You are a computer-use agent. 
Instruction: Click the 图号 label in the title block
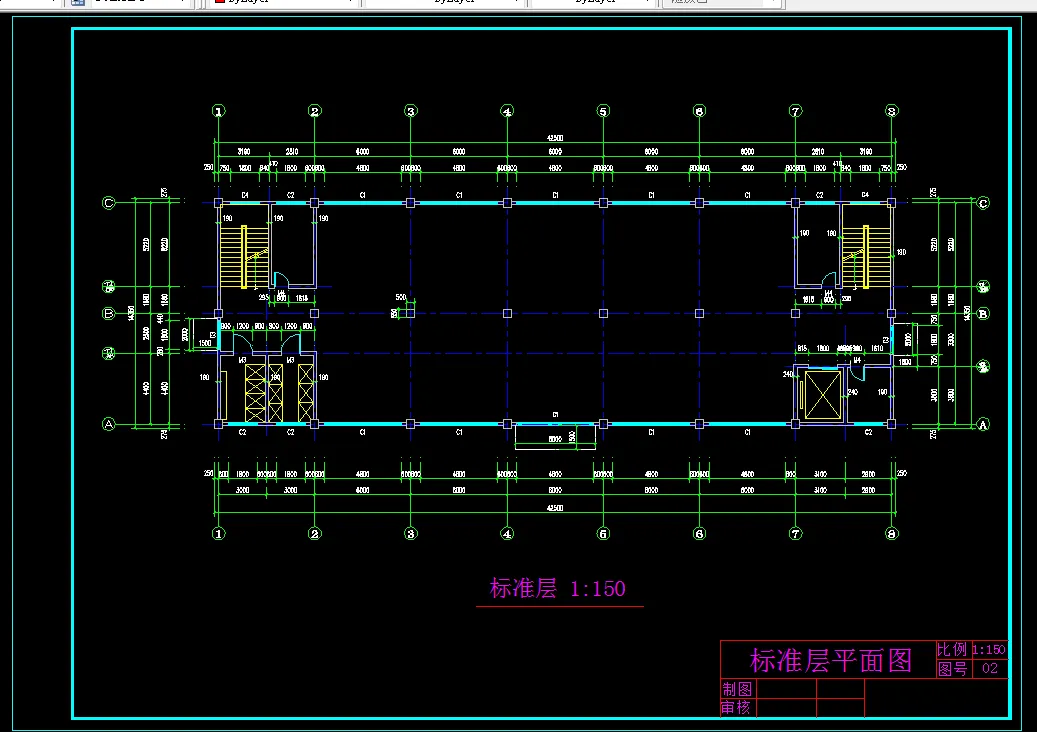[952, 669]
